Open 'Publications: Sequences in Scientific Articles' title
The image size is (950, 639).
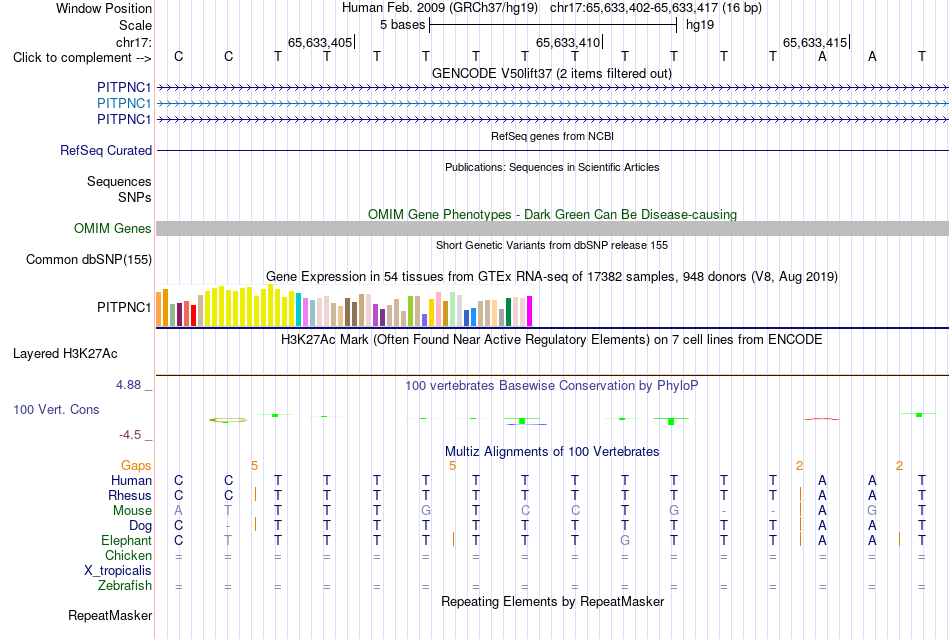click(552, 167)
